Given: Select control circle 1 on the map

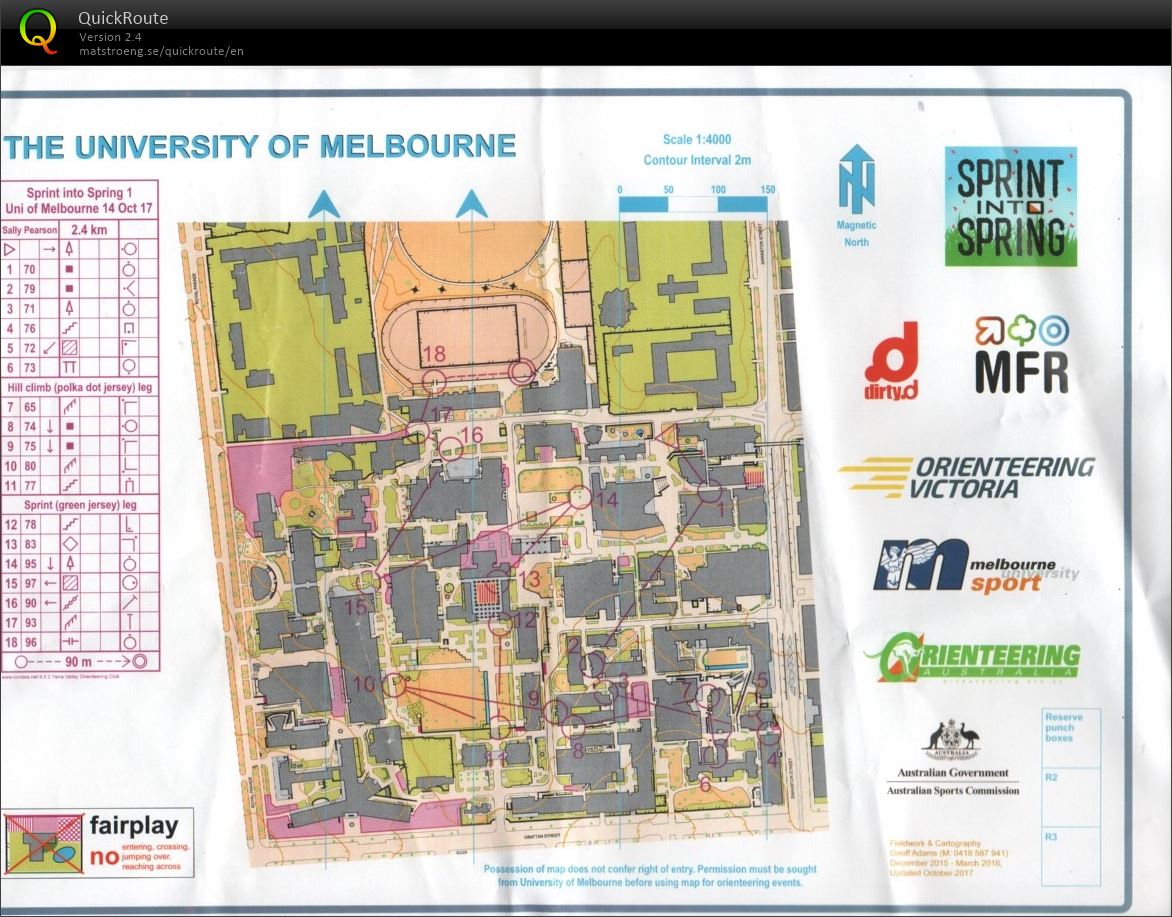Looking at the screenshot, I should [x=710, y=492].
